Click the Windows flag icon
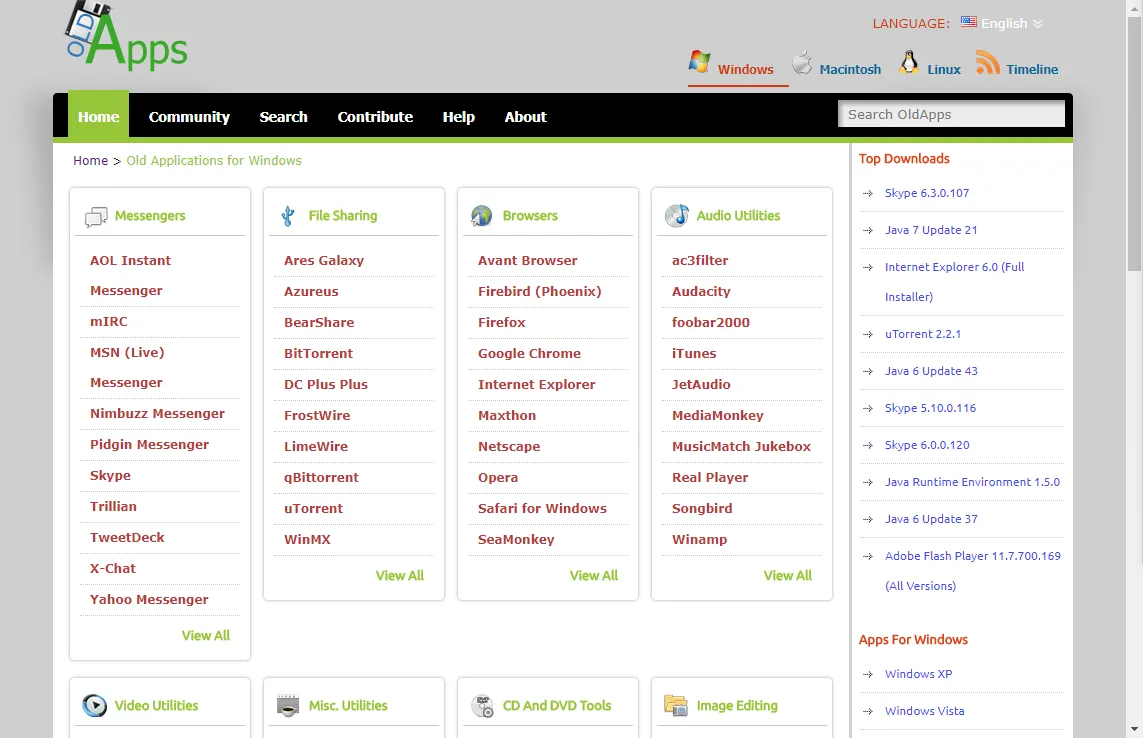Viewport: 1143px width, 738px height. (699, 62)
